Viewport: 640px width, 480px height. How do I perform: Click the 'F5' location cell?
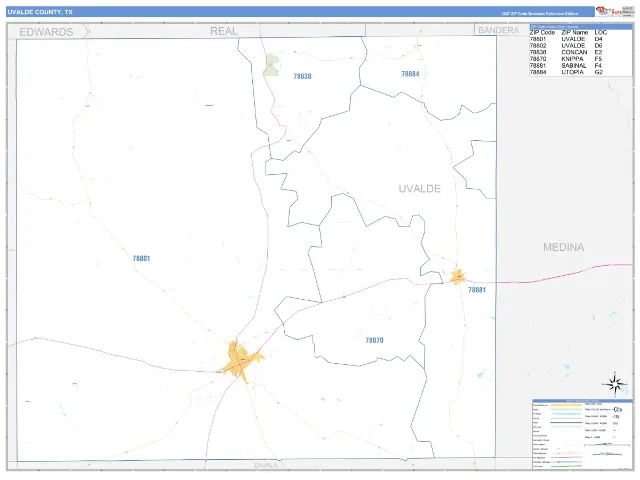click(x=598, y=59)
